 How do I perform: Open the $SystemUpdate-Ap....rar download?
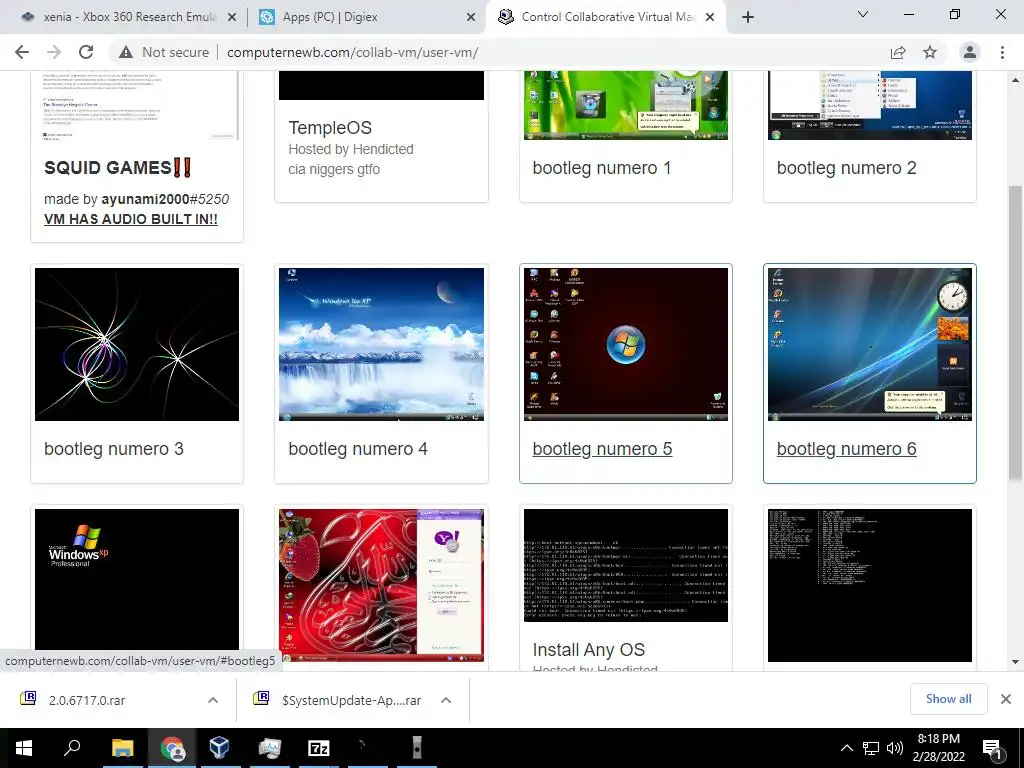tap(351, 700)
